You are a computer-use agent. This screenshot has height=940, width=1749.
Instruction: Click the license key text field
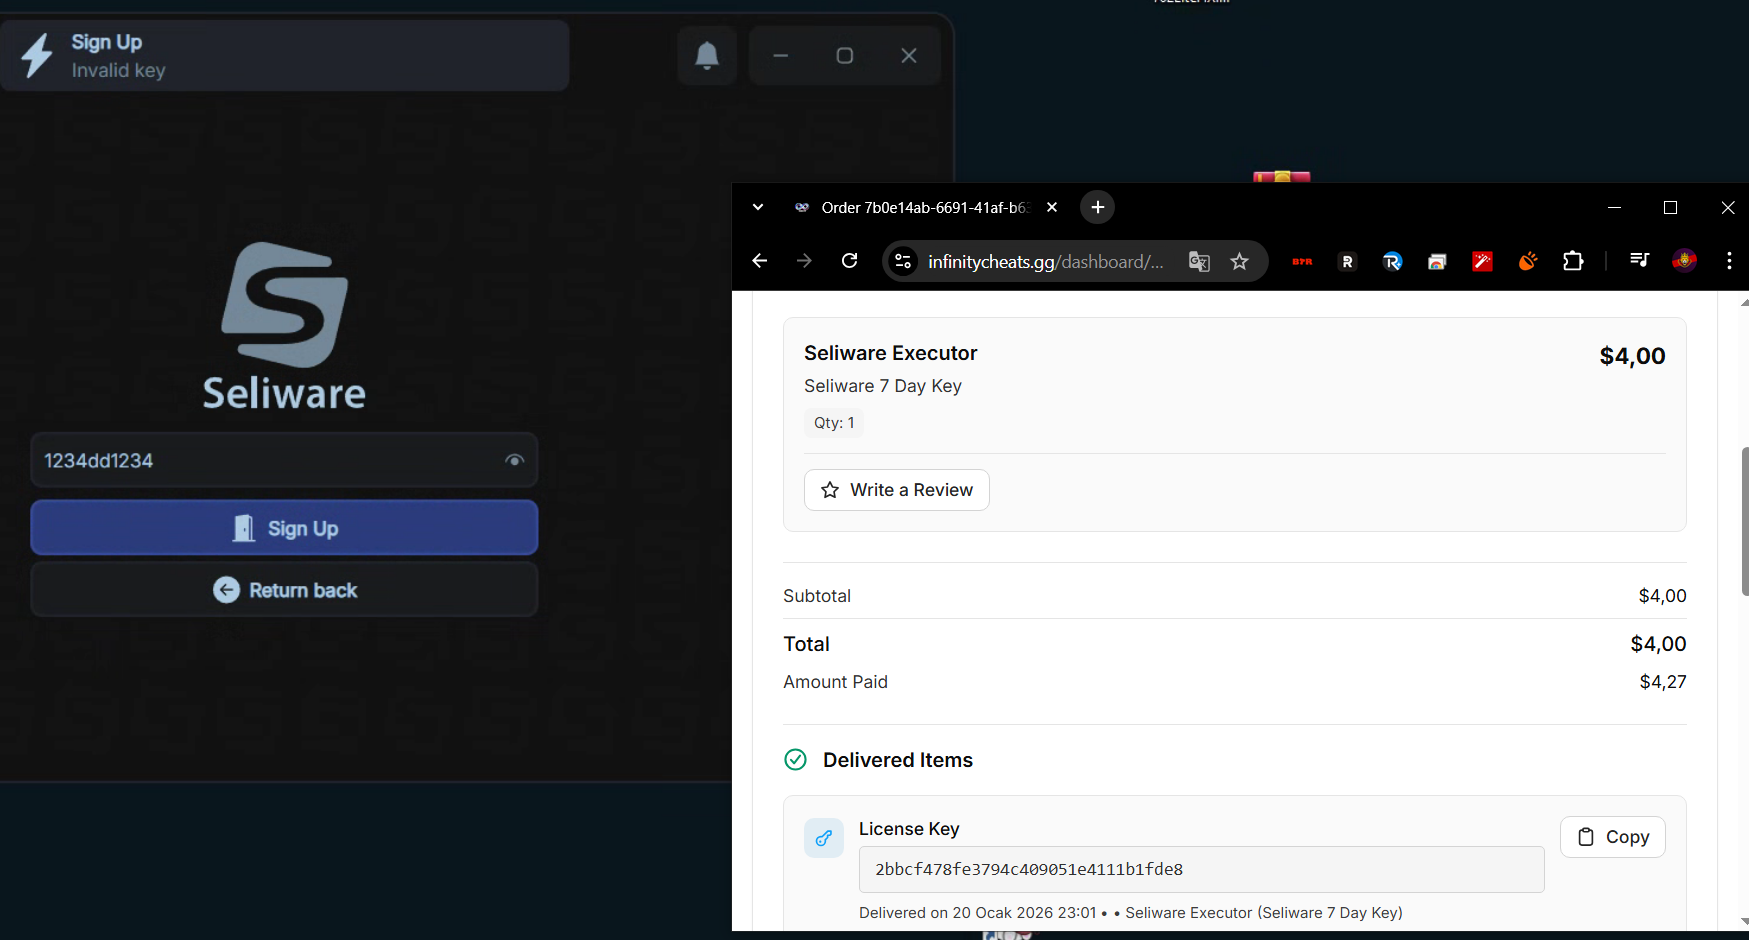pos(1201,869)
